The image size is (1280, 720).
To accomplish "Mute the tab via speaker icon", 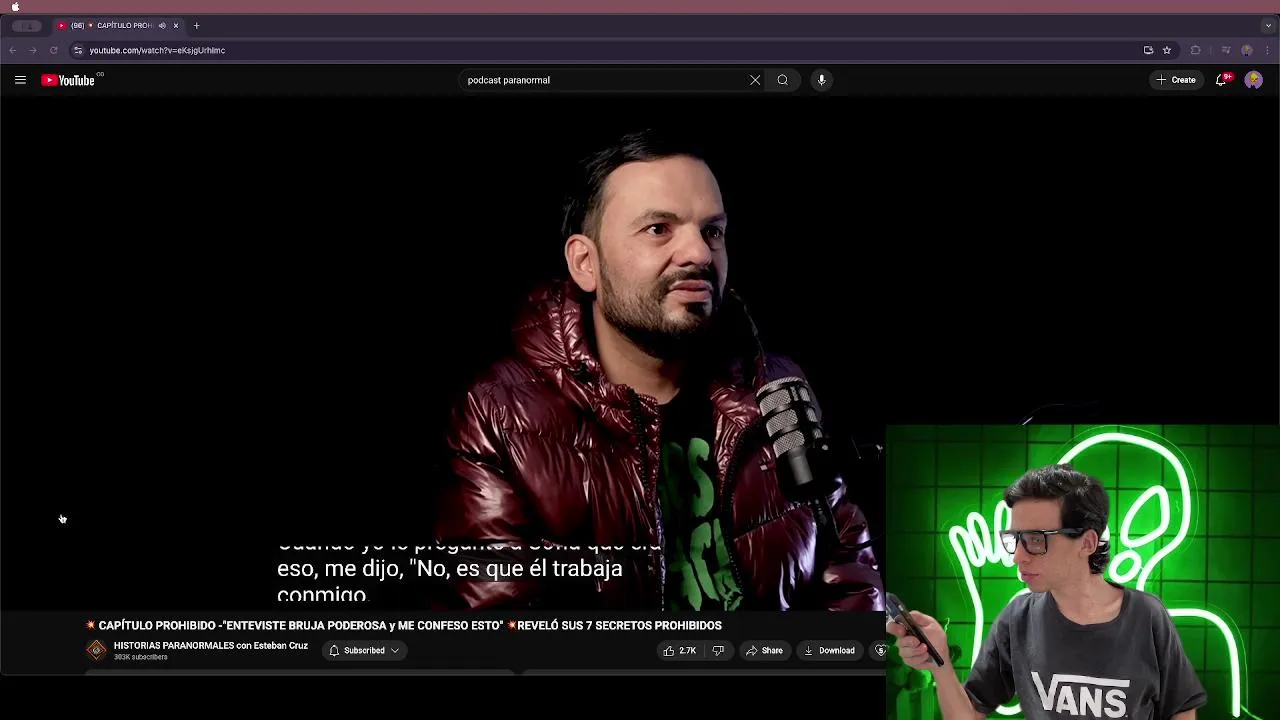I will [162, 25].
